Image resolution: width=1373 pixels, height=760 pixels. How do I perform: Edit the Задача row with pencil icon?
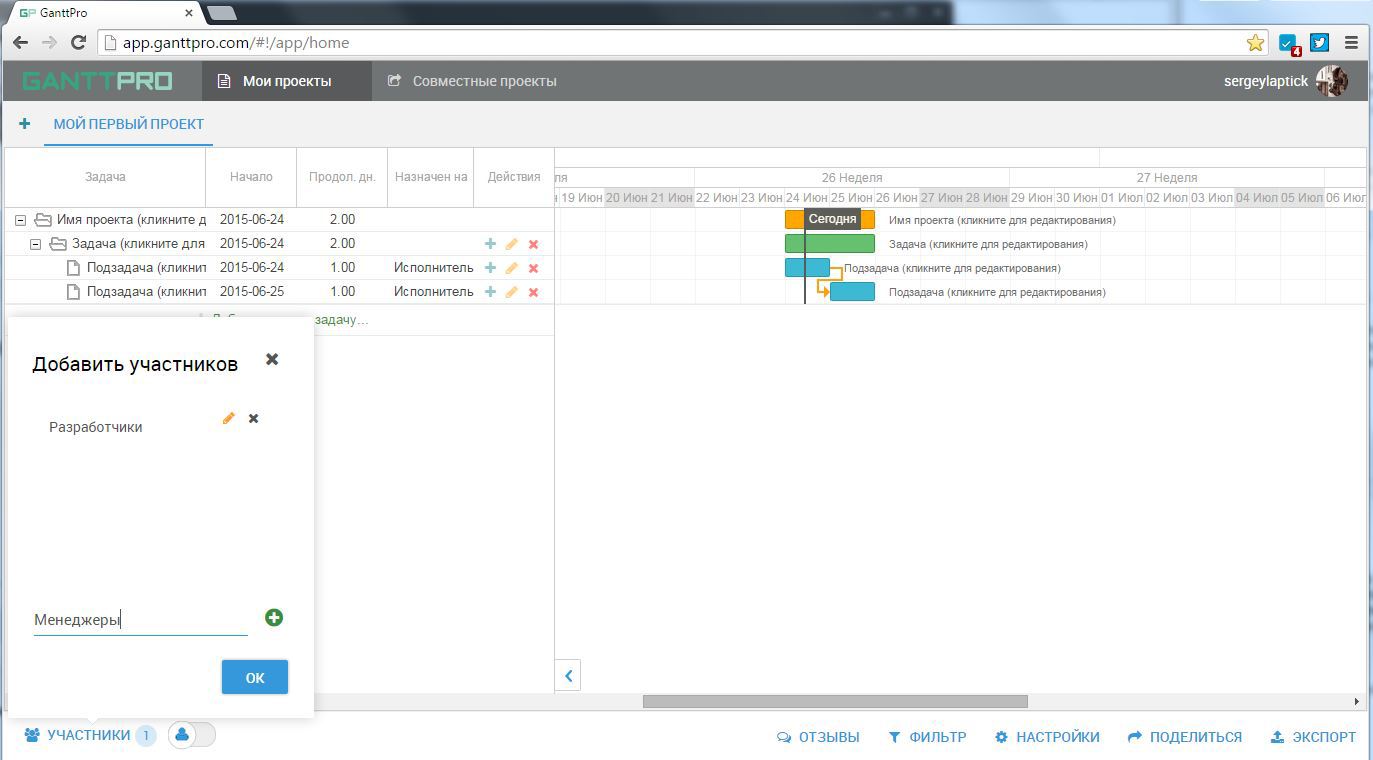511,244
